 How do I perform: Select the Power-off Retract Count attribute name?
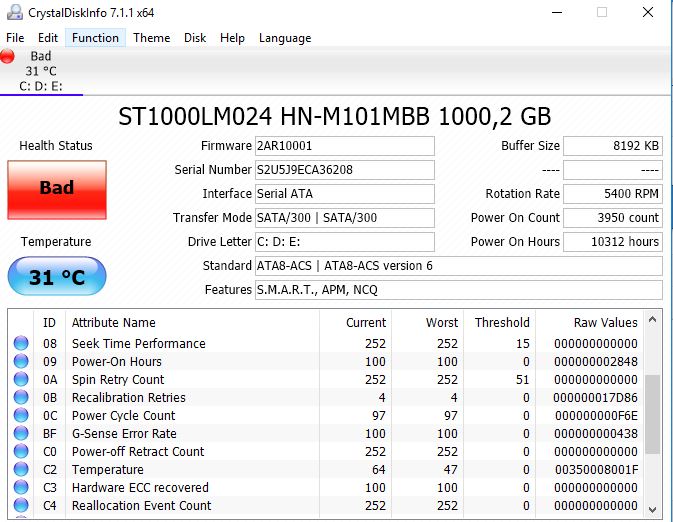coord(138,452)
